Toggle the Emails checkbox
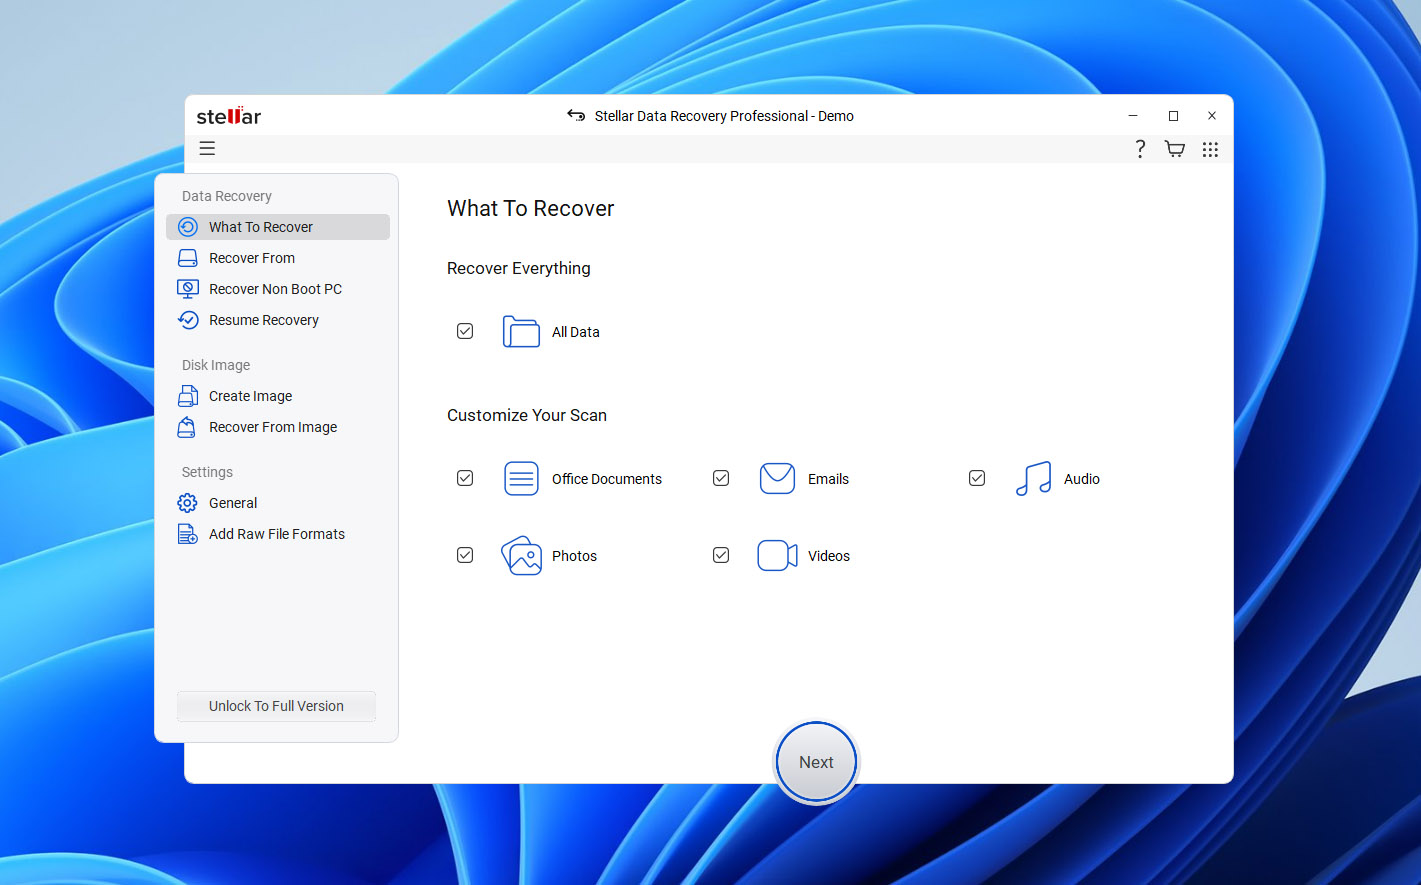Image resolution: width=1421 pixels, height=885 pixels. coord(721,478)
